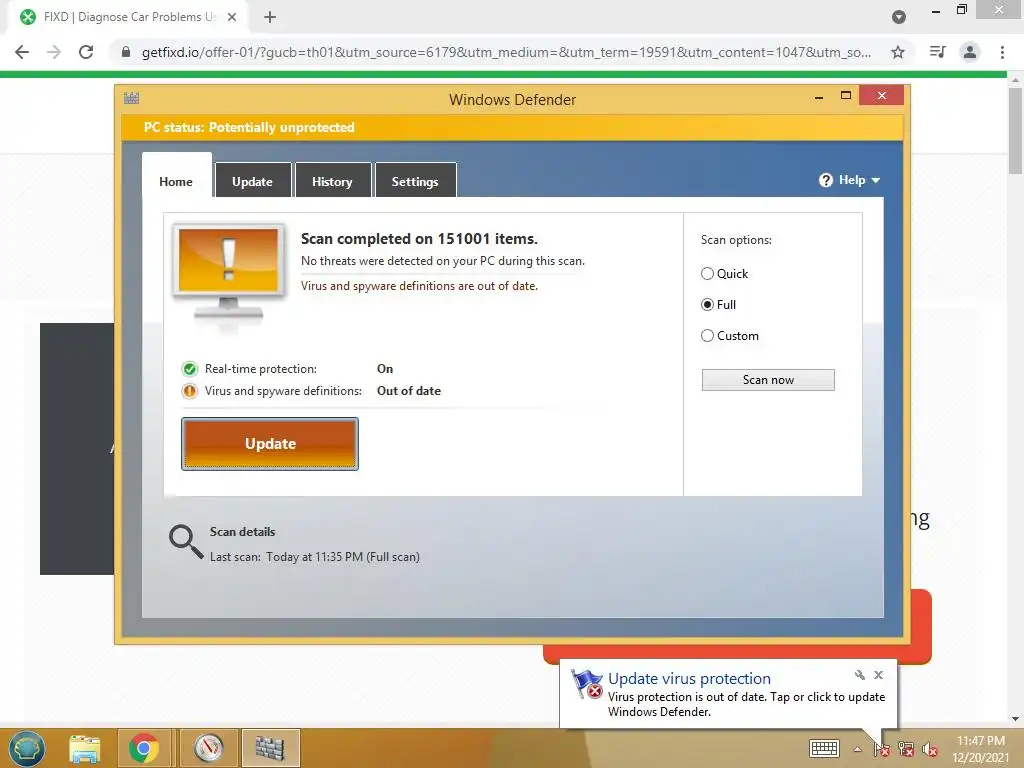The image size is (1024, 768).
Task: Click the Action Center flag tray icon
Action: 882,749
